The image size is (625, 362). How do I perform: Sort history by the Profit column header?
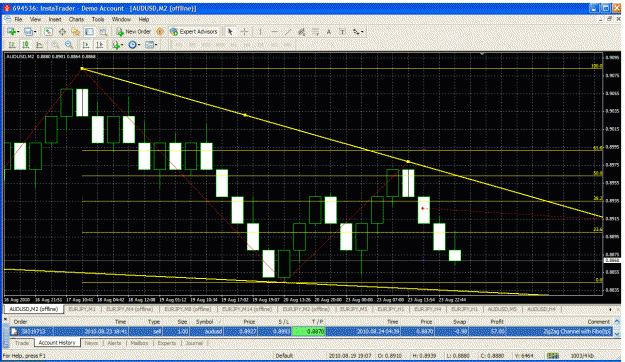pyautogui.click(x=497, y=322)
